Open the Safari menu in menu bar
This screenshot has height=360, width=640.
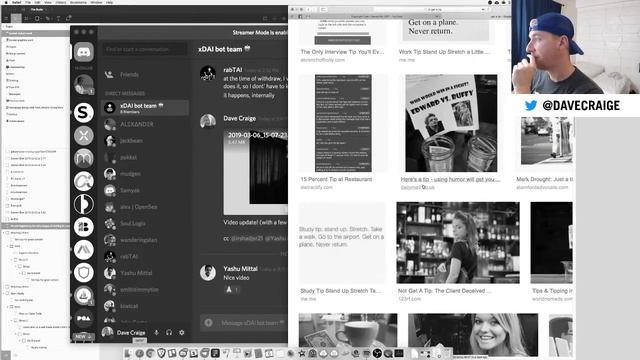tap(17, 2)
